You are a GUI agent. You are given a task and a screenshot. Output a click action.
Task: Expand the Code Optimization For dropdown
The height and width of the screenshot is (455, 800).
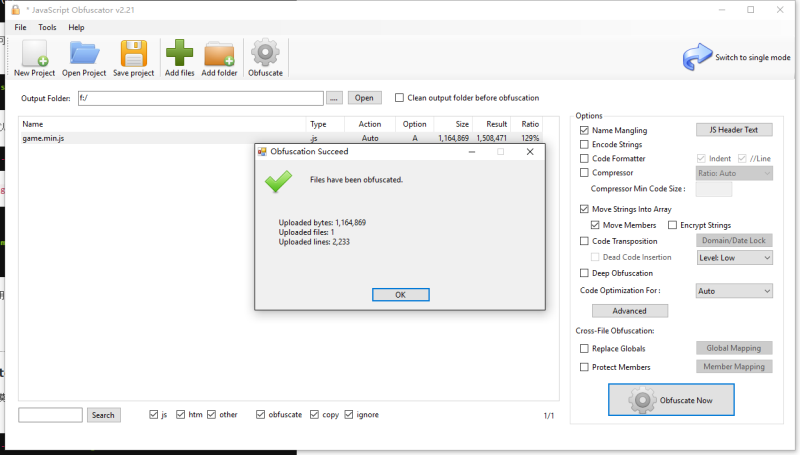(x=734, y=291)
